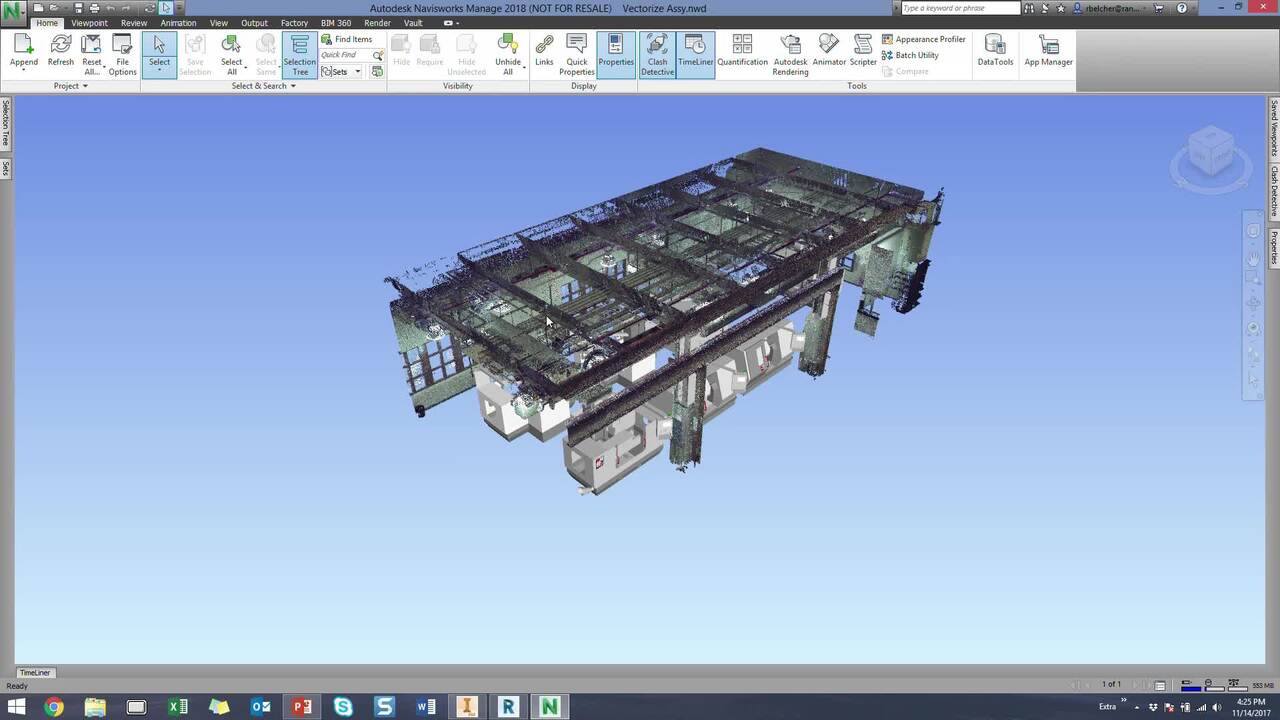Viewport: 1280px width, 720px height.
Task: Open the docked Clash Detective side tab
Action: coord(1274,192)
